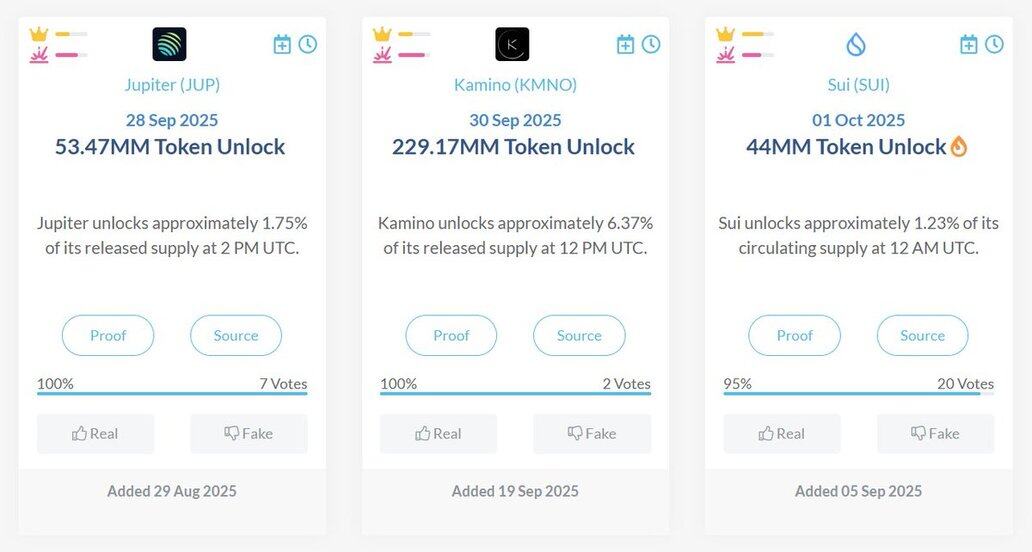Click the clock reminder icon on Sui card
The image size is (1032, 552).
pyautogui.click(x=994, y=44)
